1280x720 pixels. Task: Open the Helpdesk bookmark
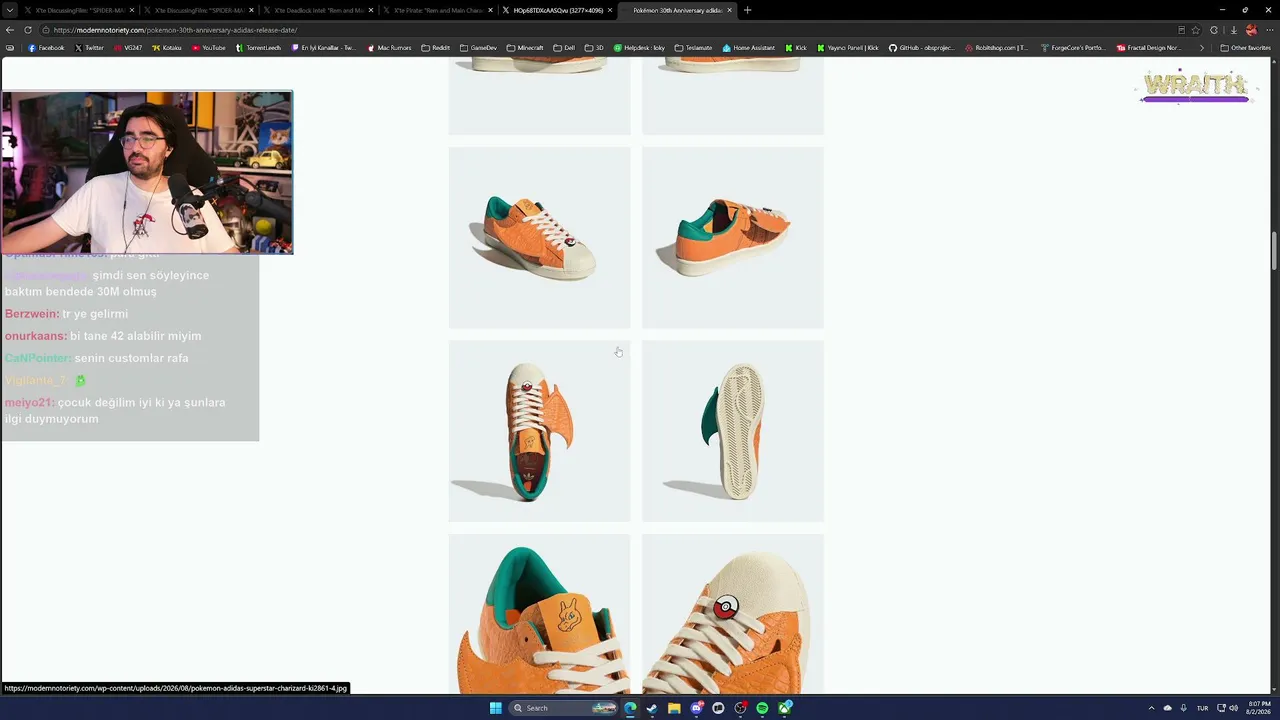pos(639,48)
